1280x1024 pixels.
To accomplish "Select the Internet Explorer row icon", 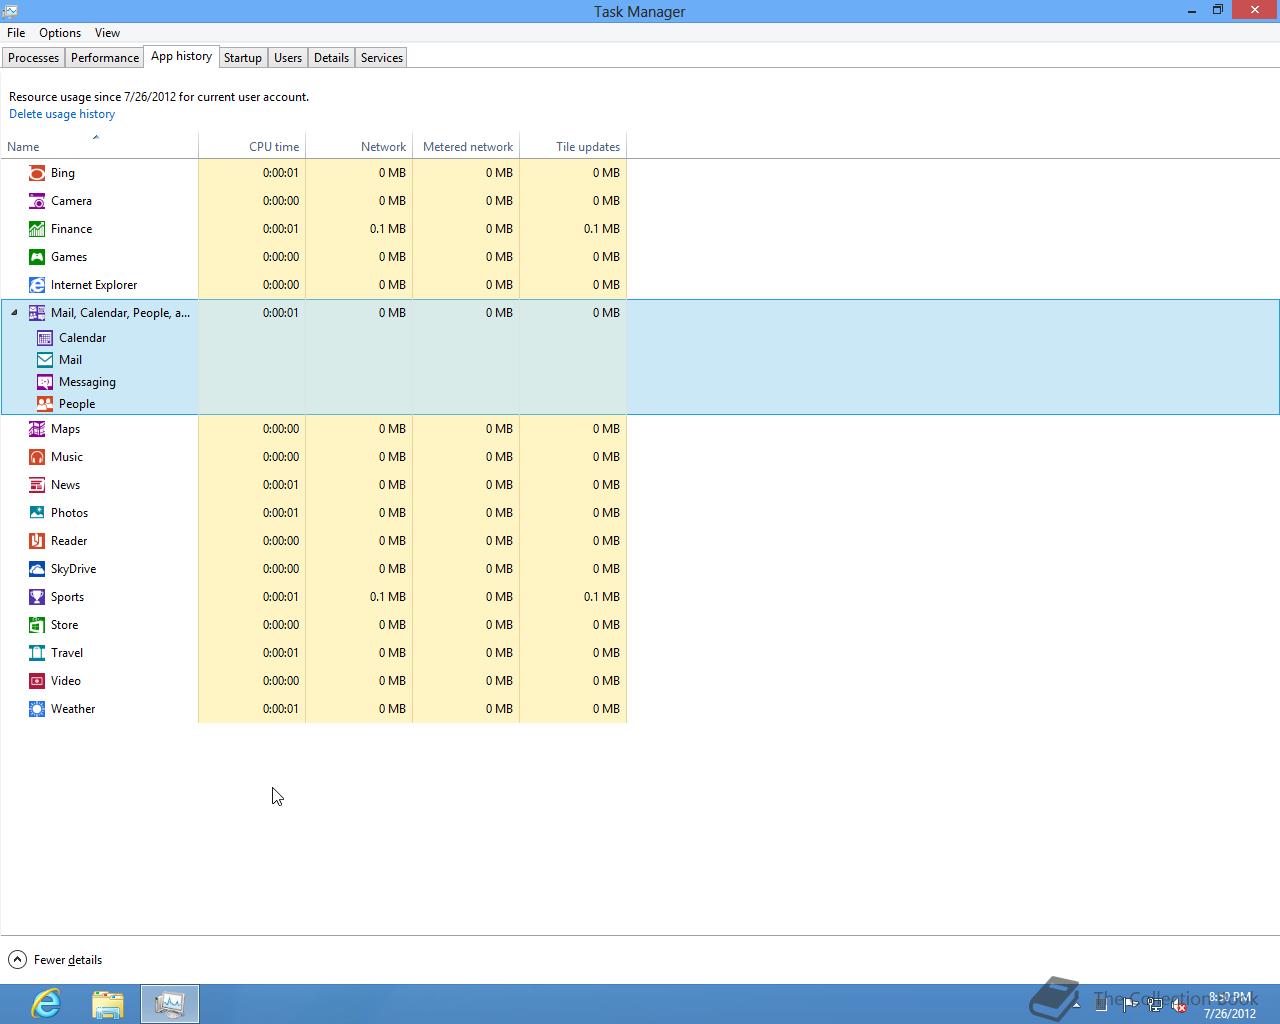I will [37, 285].
